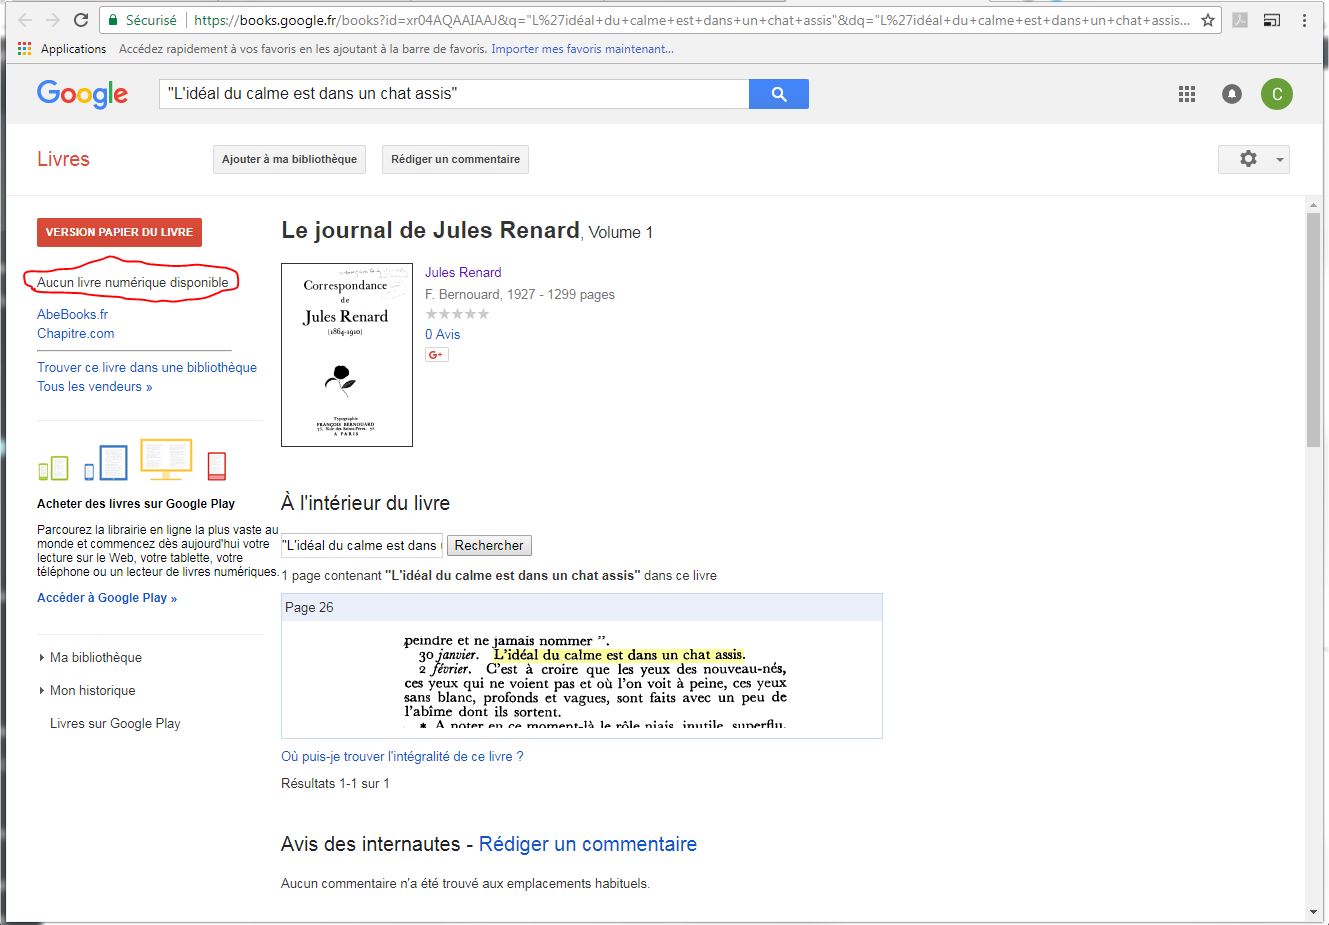Click the 'Rechercher' button
Viewport: 1329px width, 925px height.
click(x=489, y=545)
